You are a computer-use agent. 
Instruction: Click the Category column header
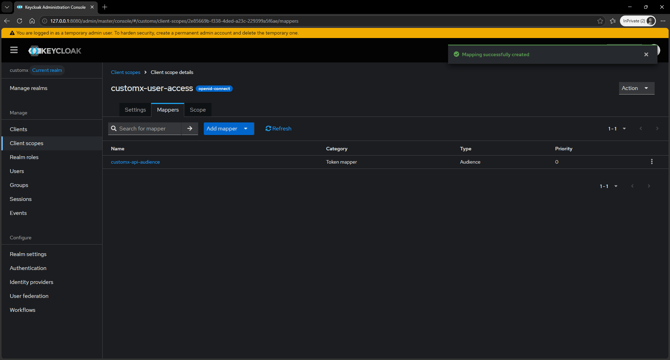(337, 149)
